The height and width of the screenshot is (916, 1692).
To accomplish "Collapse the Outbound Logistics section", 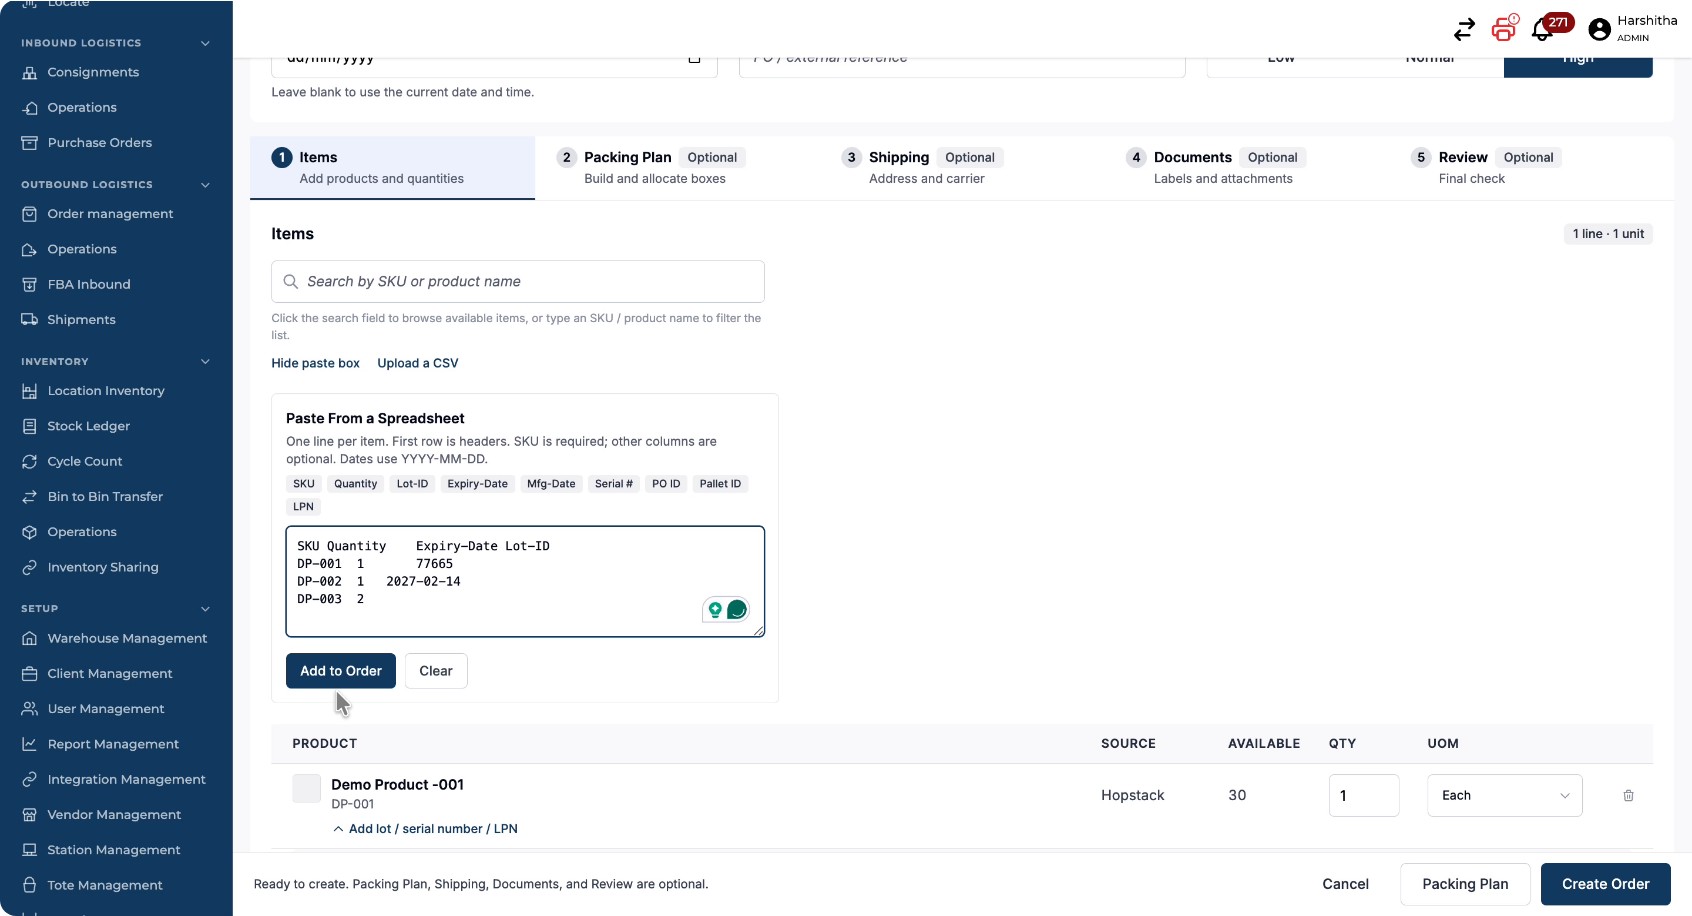I will click(x=205, y=185).
